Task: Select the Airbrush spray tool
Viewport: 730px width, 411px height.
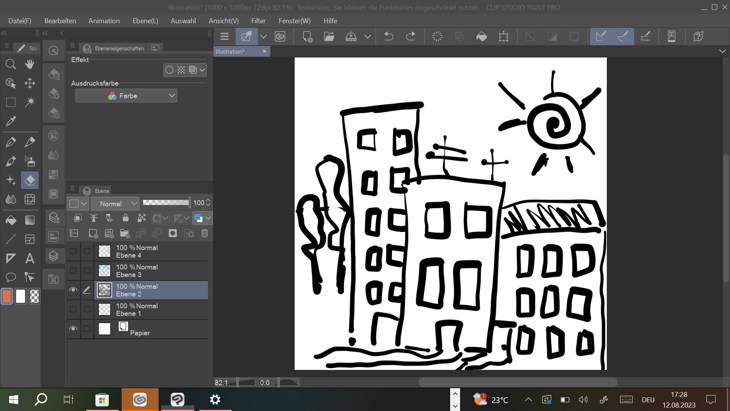Action: 30,161
